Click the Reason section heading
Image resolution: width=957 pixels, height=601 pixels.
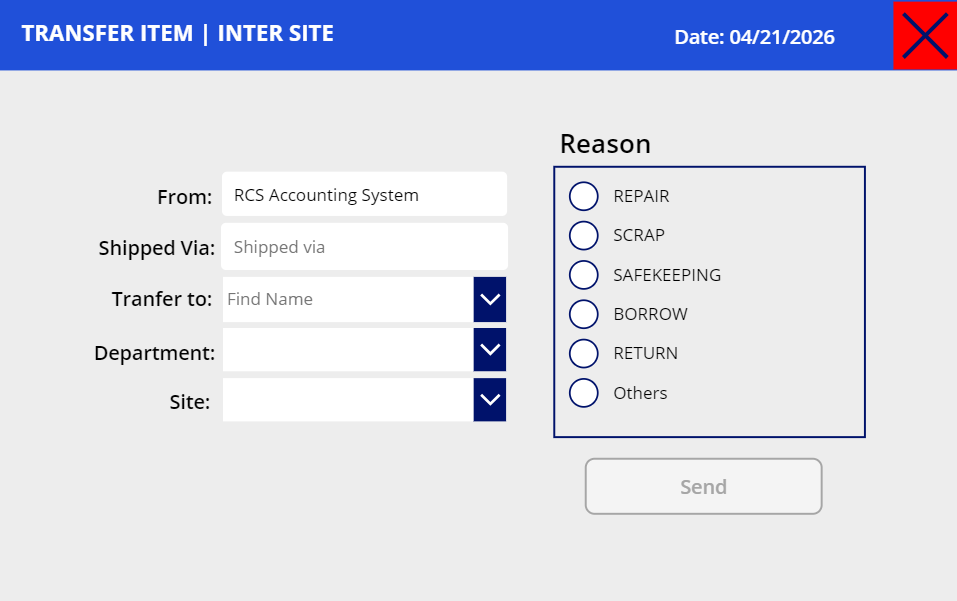pos(605,145)
